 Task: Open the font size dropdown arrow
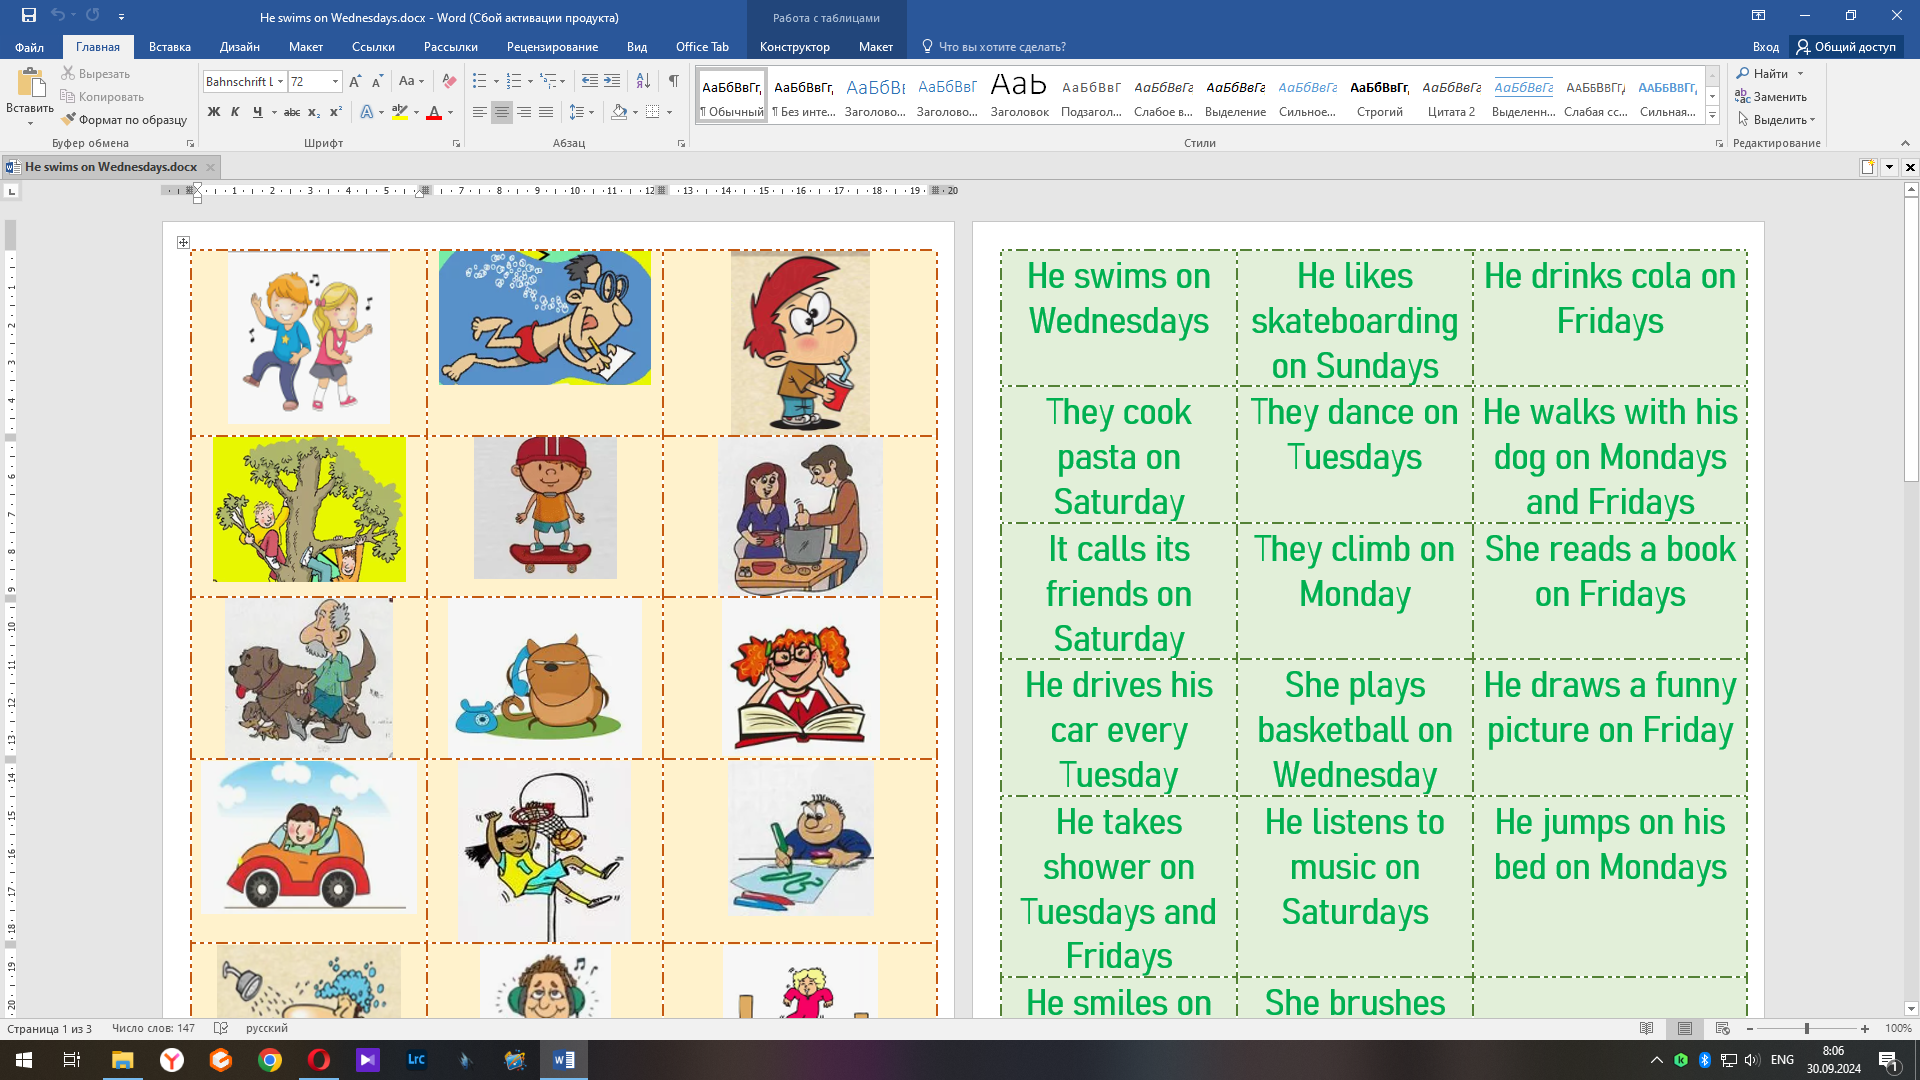[335, 82]
